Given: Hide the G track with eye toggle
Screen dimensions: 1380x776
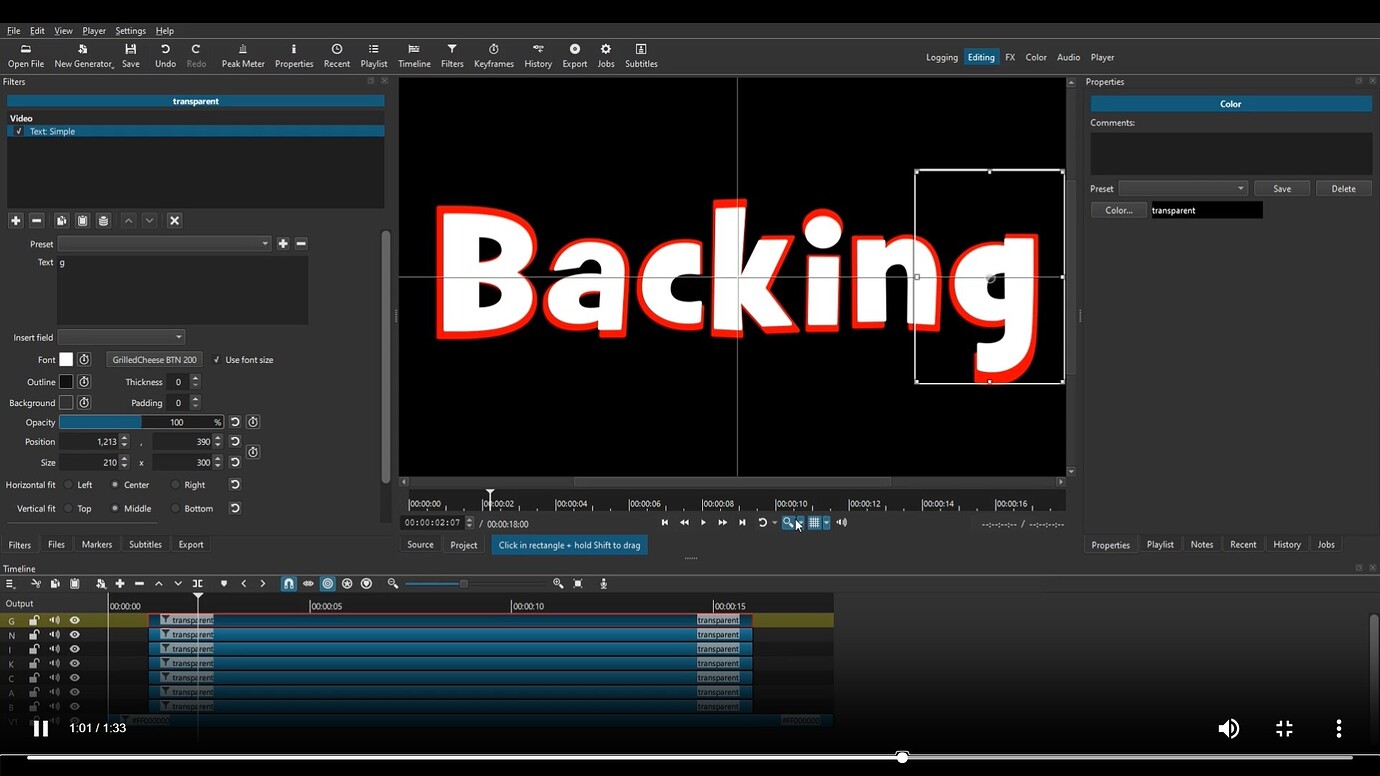Looking at the screenshot, I should click(74, 620).
